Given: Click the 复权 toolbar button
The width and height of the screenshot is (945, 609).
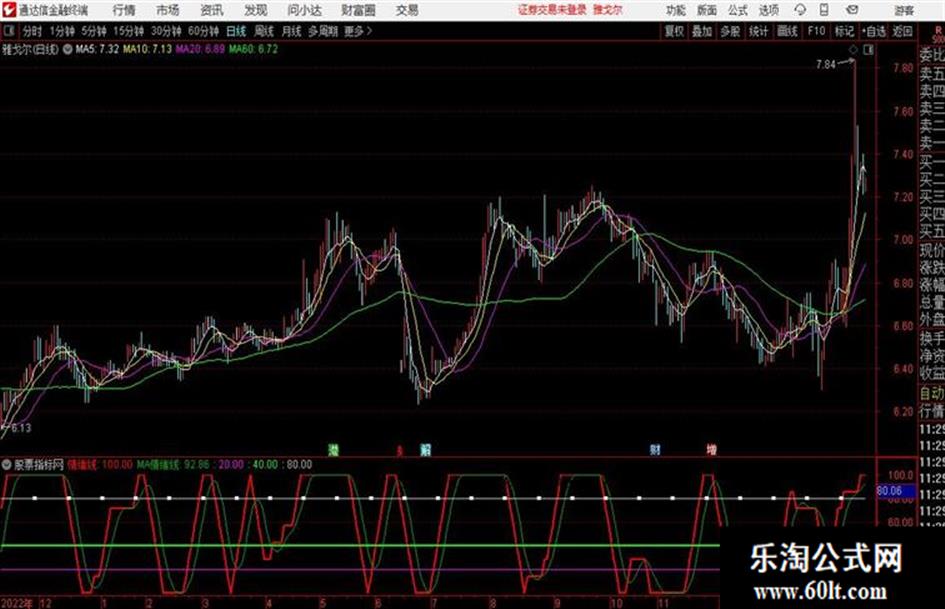Looking at the screenshot, I should click(674, 31).
